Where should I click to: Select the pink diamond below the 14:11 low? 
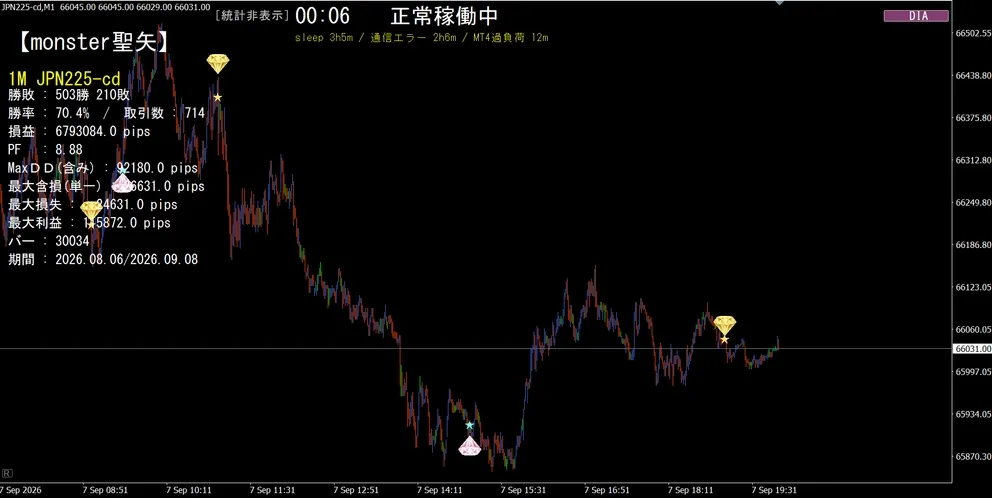pyautogui.click(x=470, y=446)
